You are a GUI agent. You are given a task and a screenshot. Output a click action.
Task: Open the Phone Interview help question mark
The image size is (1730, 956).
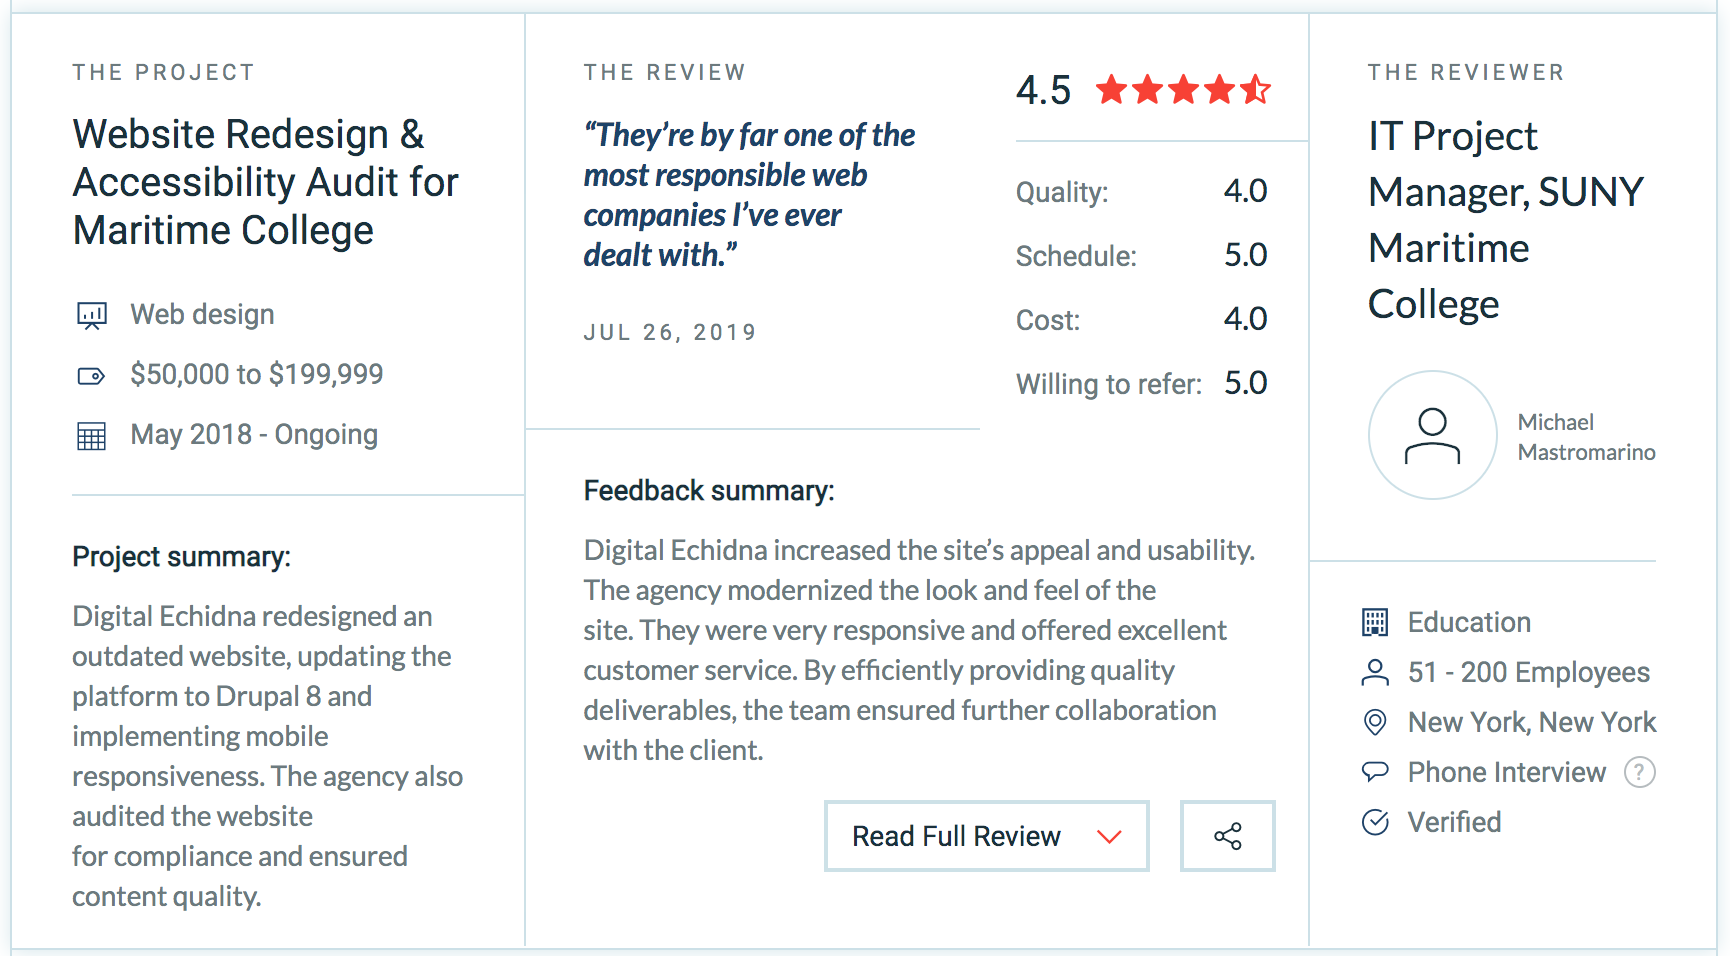pos(1639,772)
